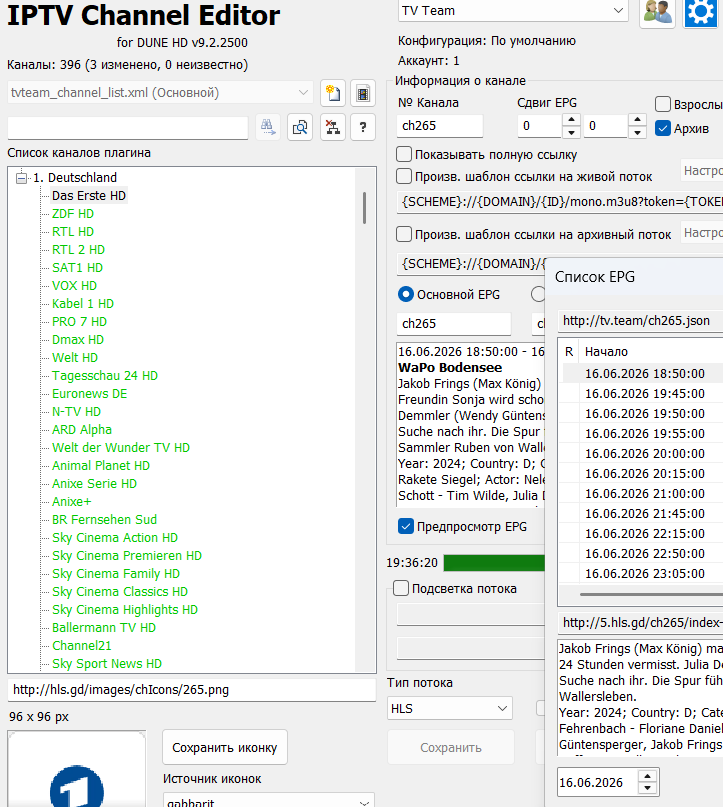Open the icon source gabbarit dropdown

[269, 801]
